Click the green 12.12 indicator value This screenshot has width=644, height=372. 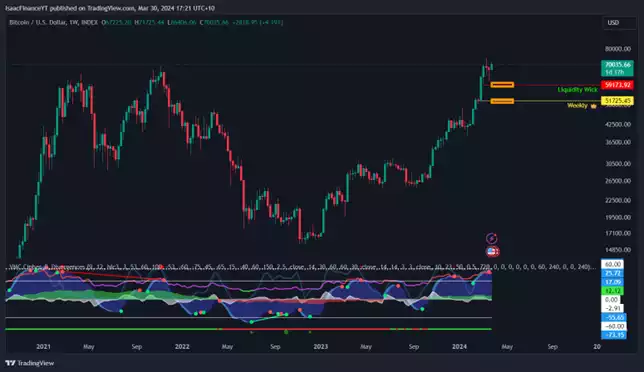tap(612, 291)
